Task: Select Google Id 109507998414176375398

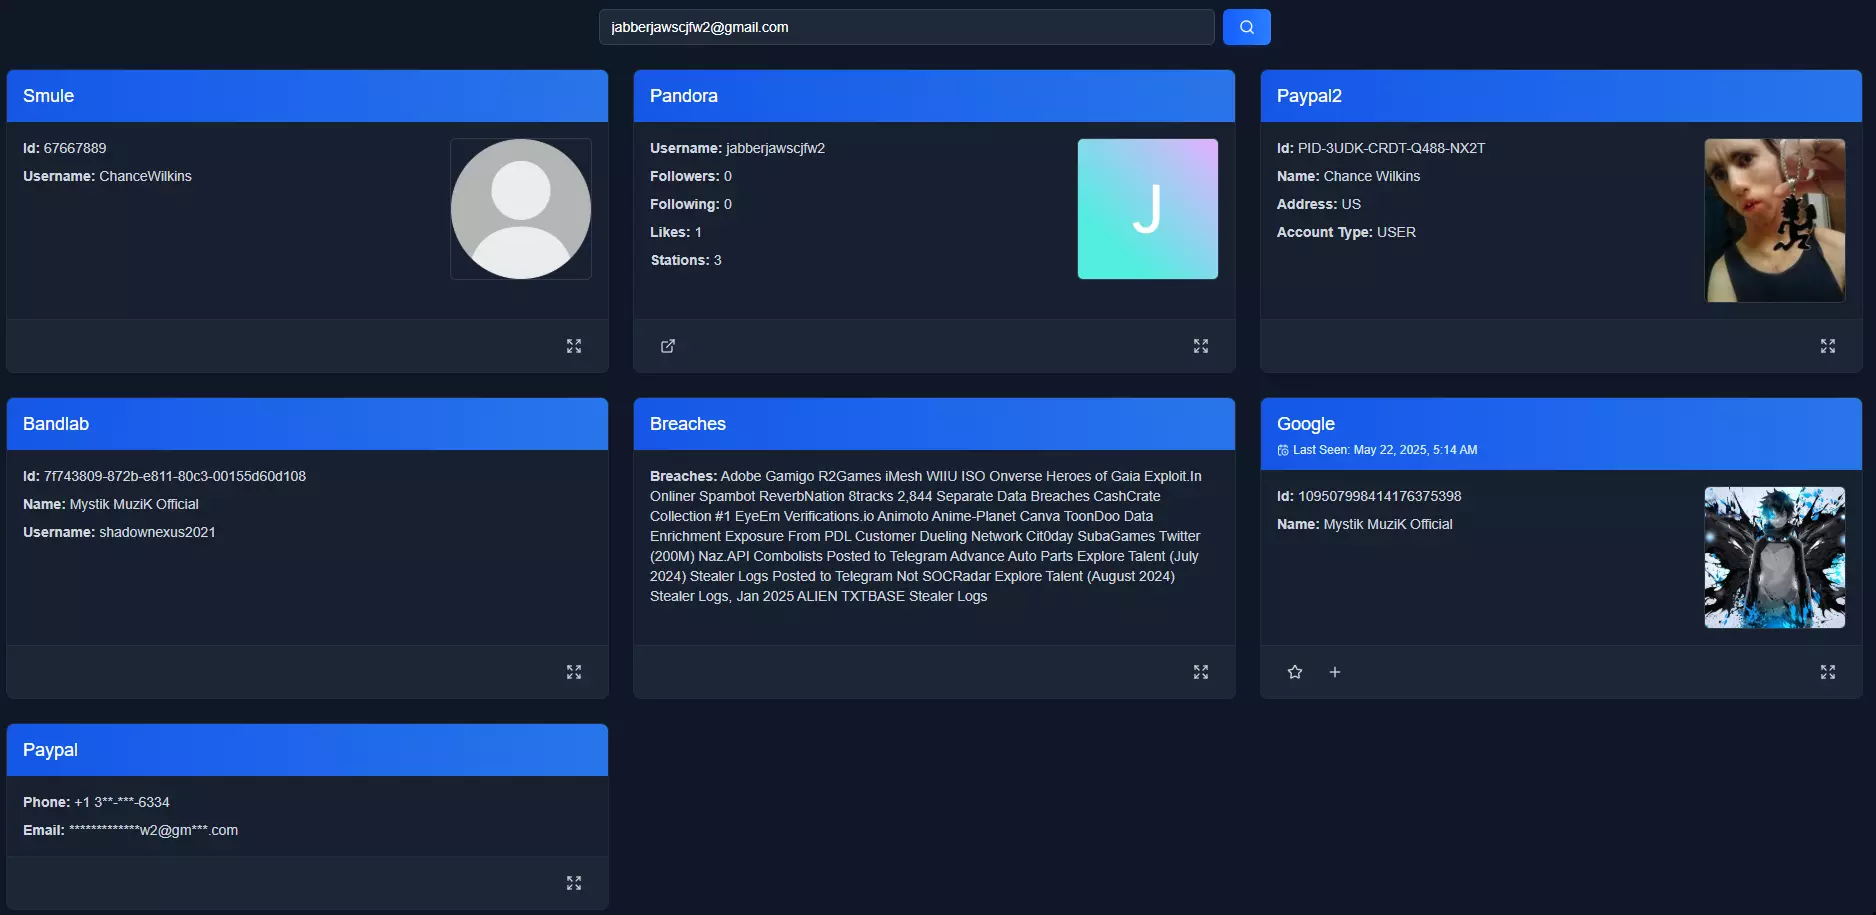Action: point(1380,496)
